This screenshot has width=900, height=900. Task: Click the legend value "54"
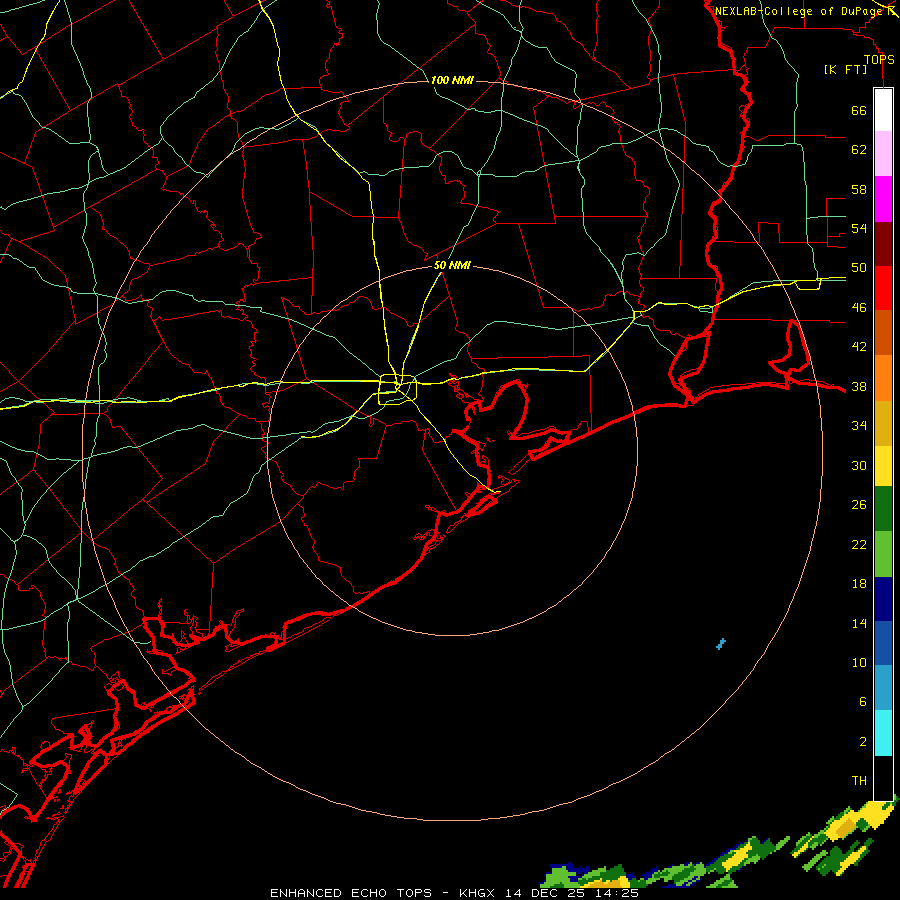(859, 228)
